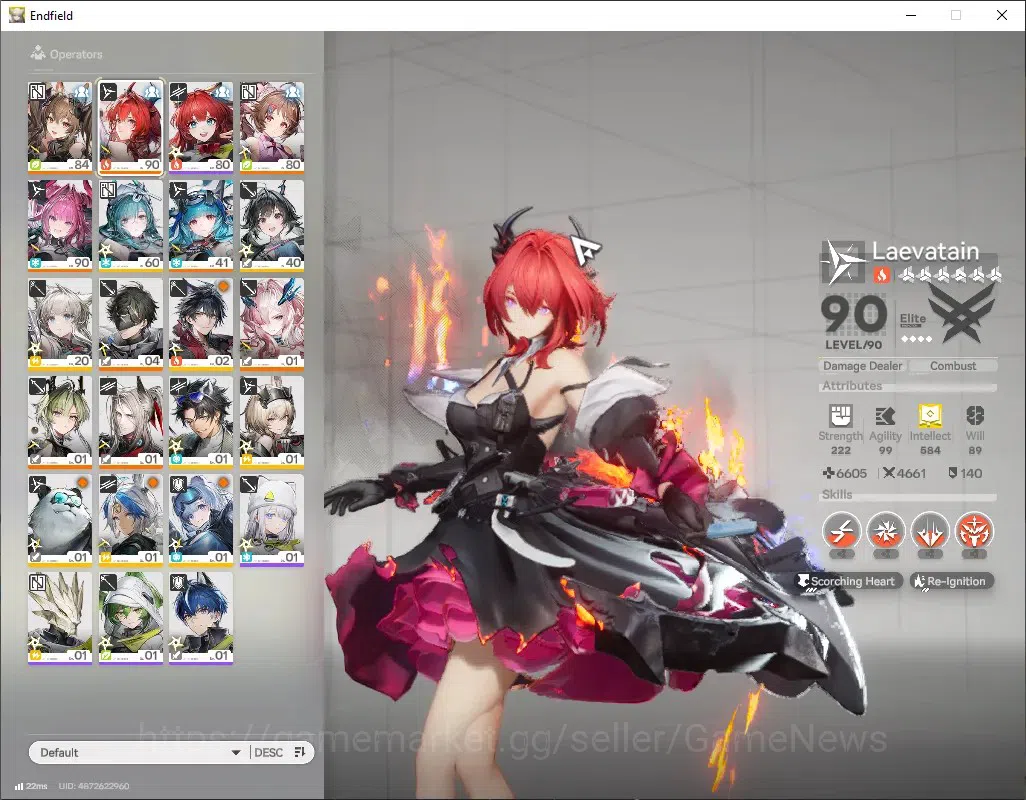This screenshot has width=1026, height=800.
Task: Click the Endfield app icon in title bar
Action: (x=16, y=14)
